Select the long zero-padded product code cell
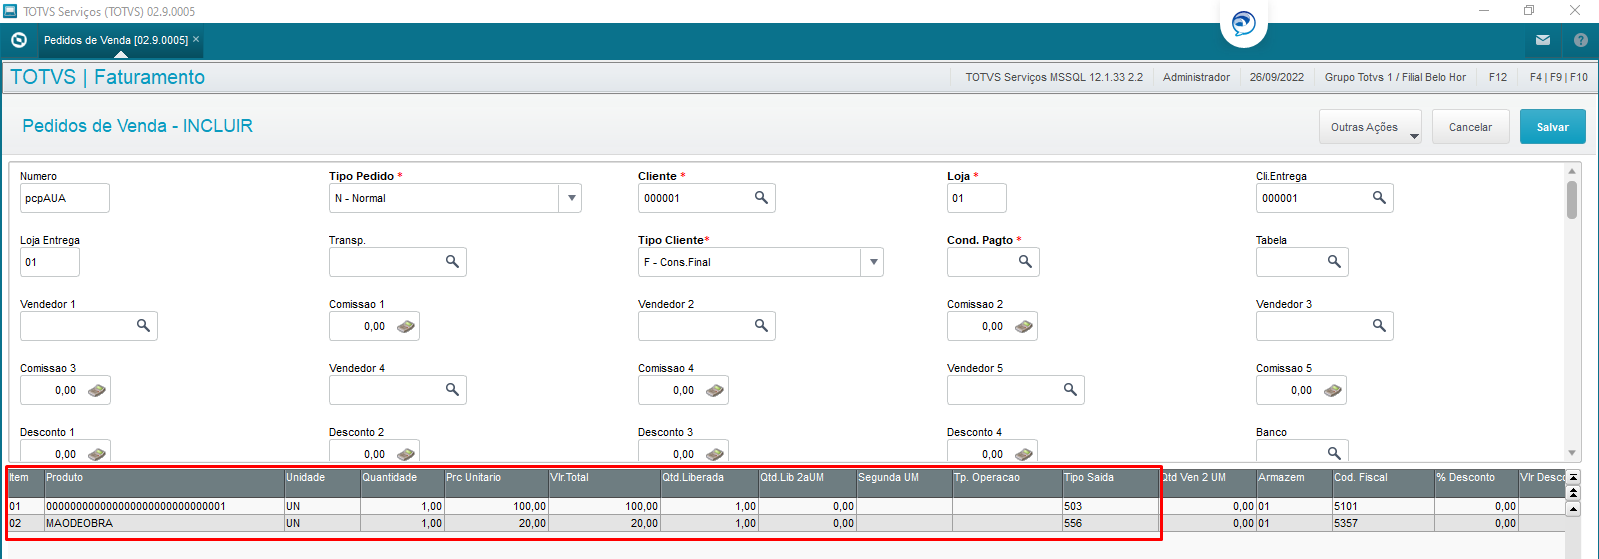Screen dimensions: 1599x559 [164, 506]
